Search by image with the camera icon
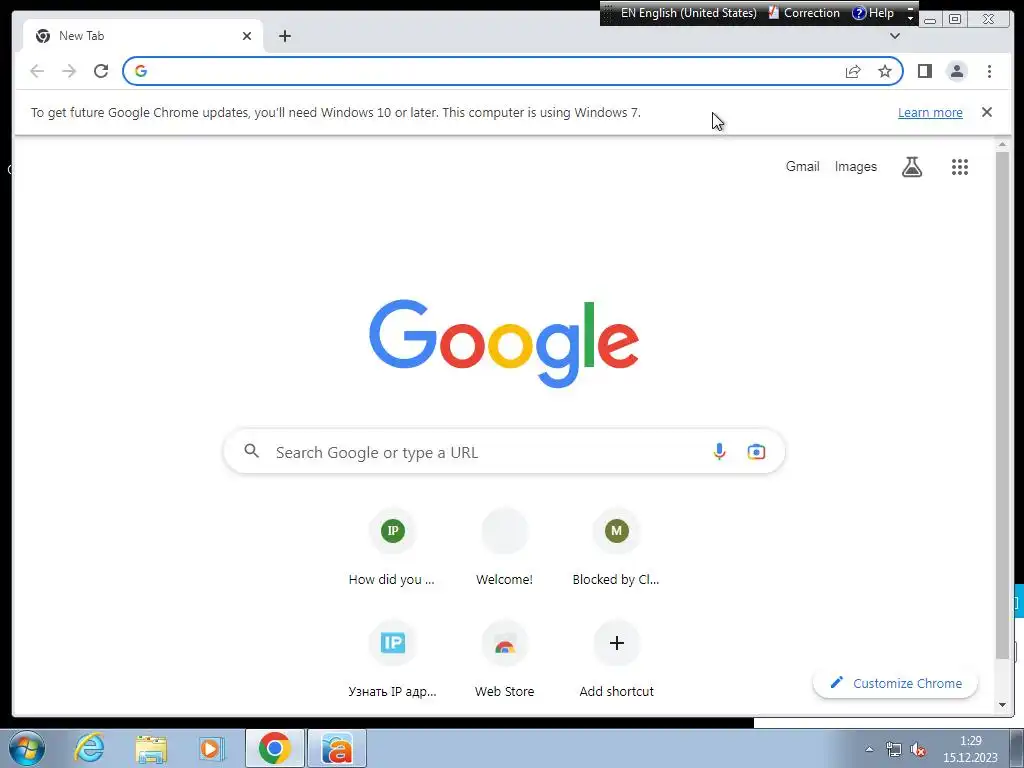The image size is (1024, 768). [756, 452]
